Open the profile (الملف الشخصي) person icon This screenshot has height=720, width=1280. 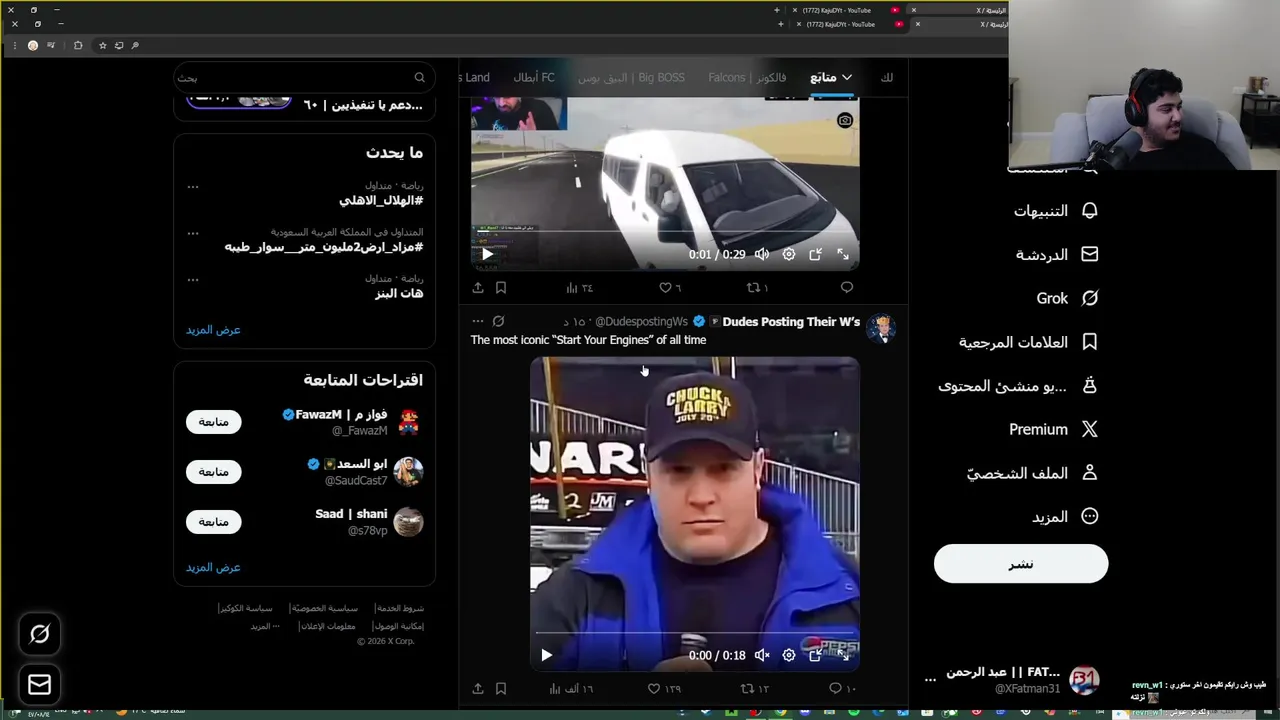click(1090, 473)
